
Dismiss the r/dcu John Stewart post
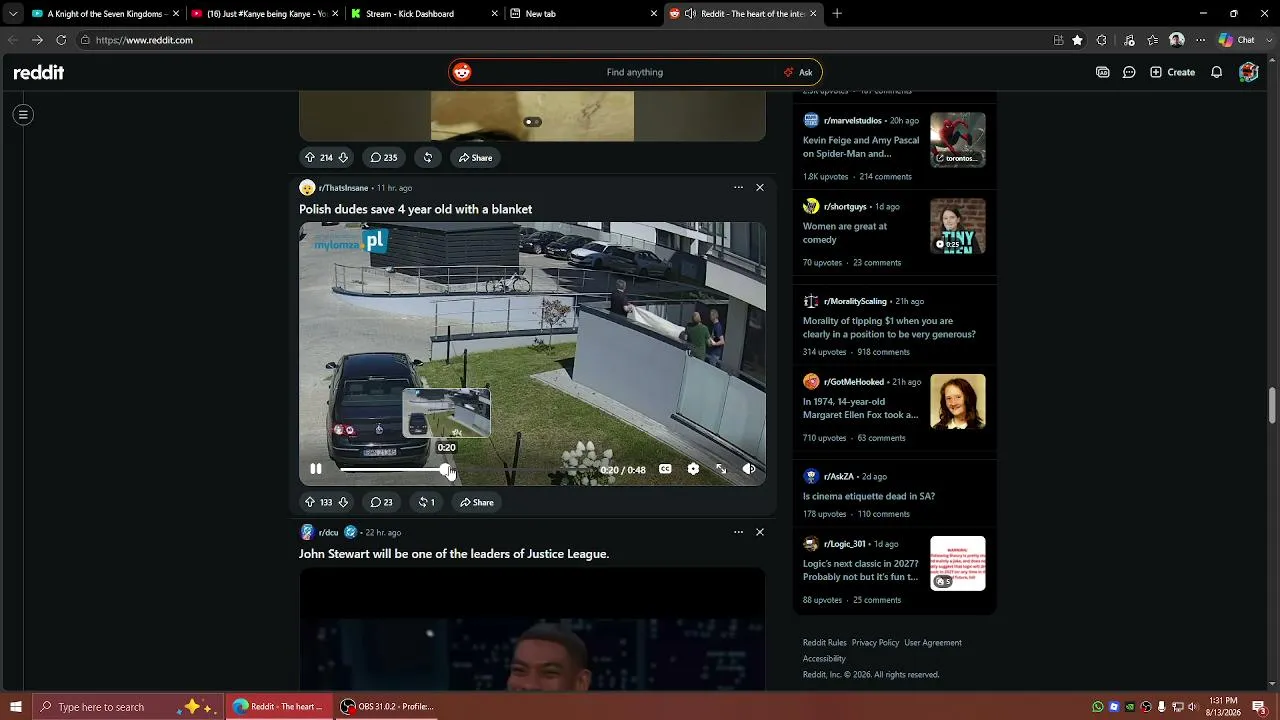pos(760,532)
